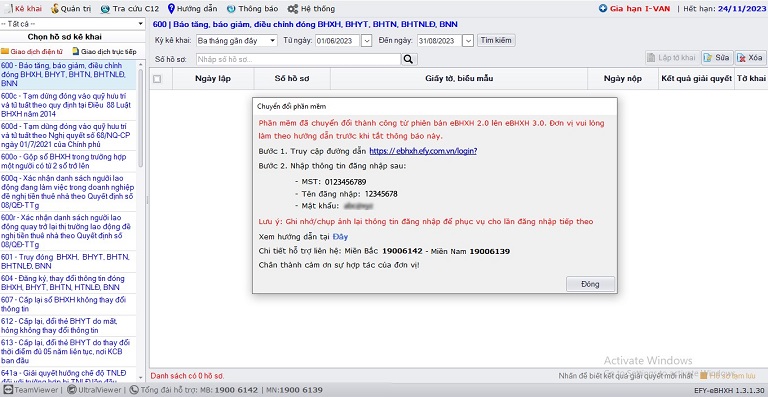Select form 641a Giải quyết chế độ TNLĐ
Image resolution: width=768 pixels, height=397 pixels.
[x=68, y=375]
